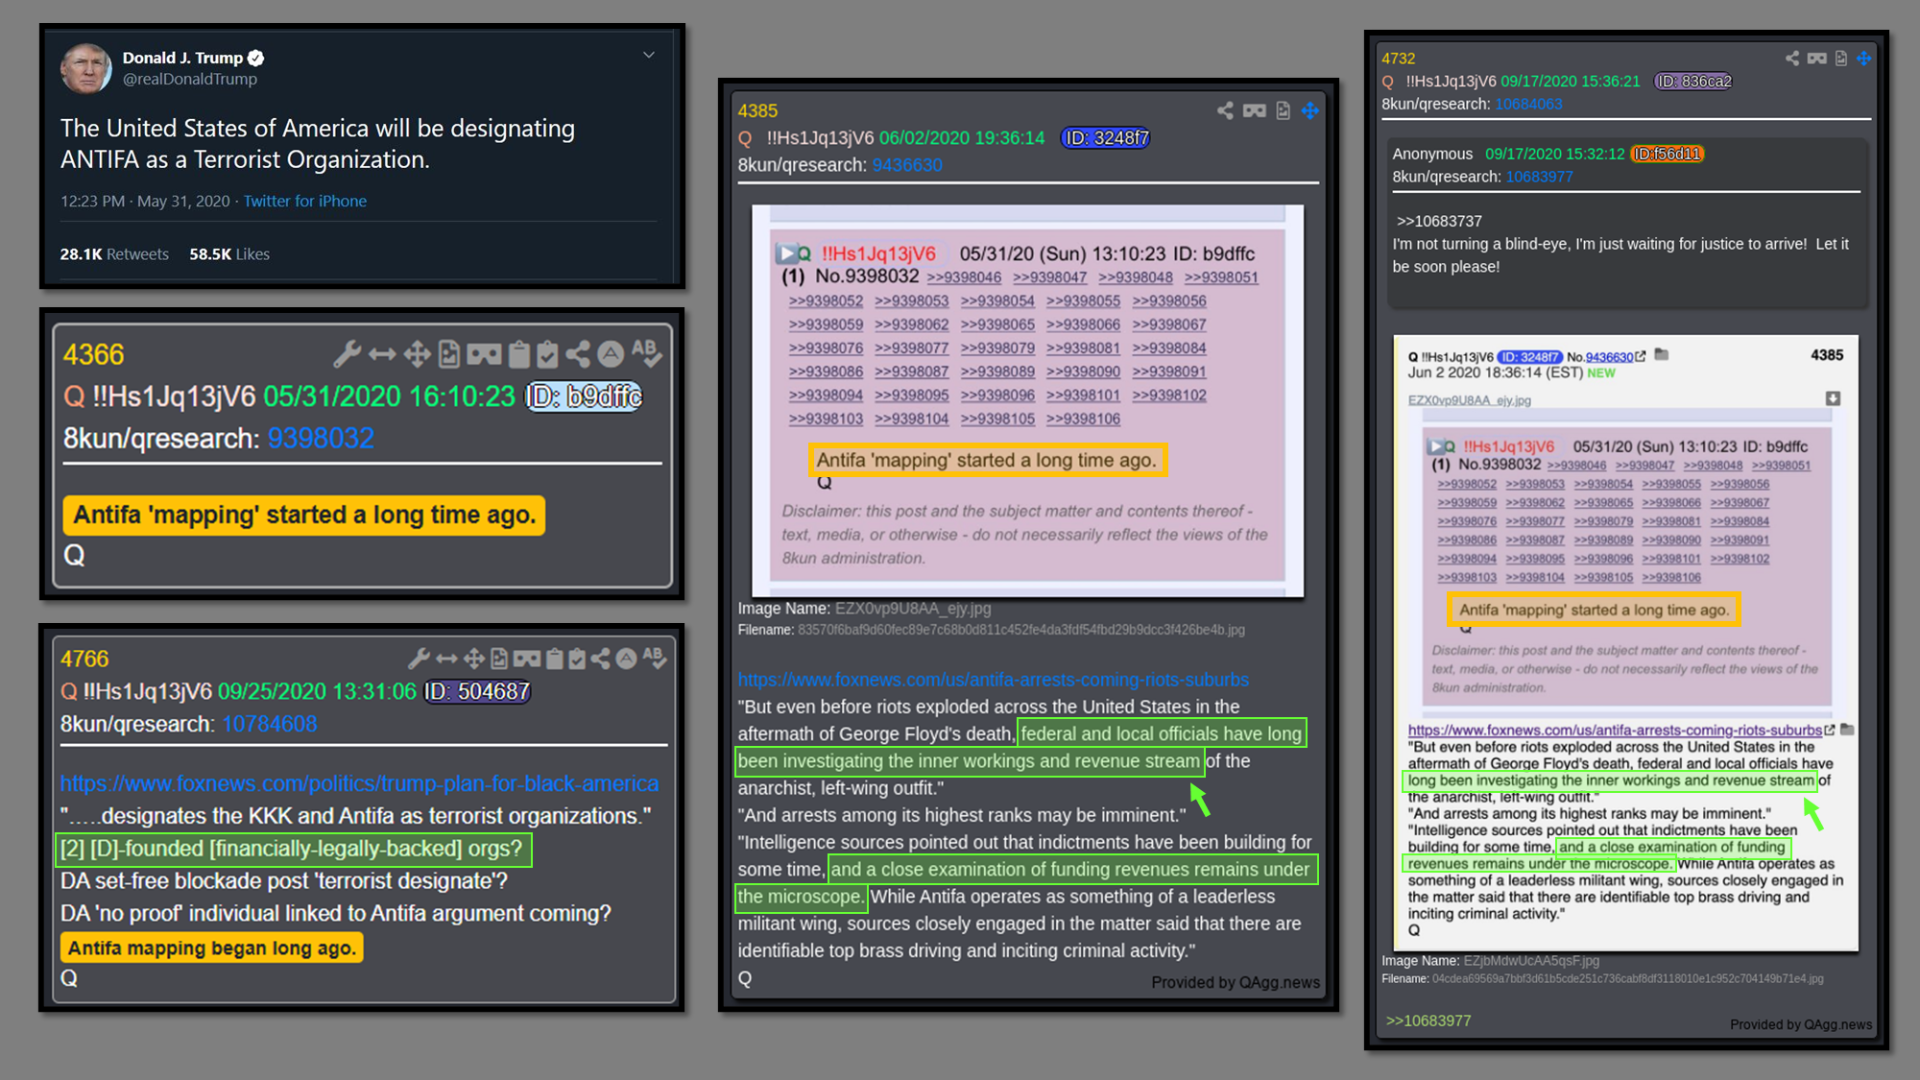Screen dimensions: 1920x1080
Task: Click the >>10683977 reply reference at the bottom
Action: (1428, 1021)
